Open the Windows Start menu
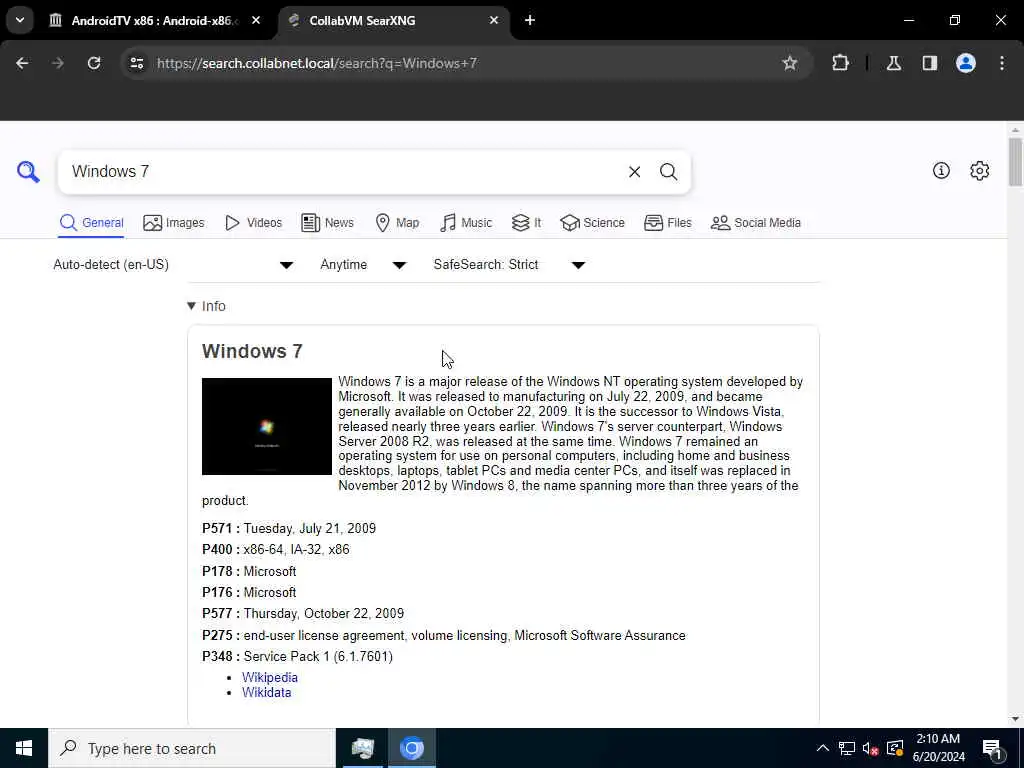Screen dimensions: 1024x768 pyautogui.click(x=24, y=748)
